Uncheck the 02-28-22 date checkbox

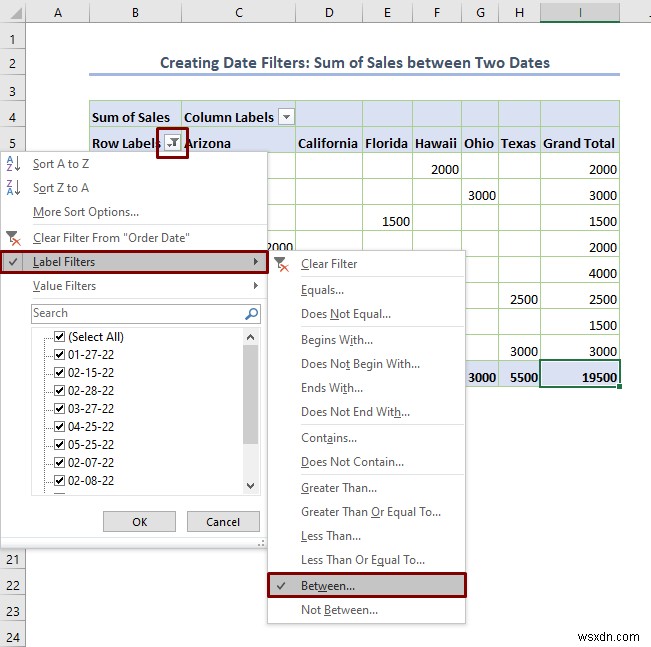(x=59, y=390)
